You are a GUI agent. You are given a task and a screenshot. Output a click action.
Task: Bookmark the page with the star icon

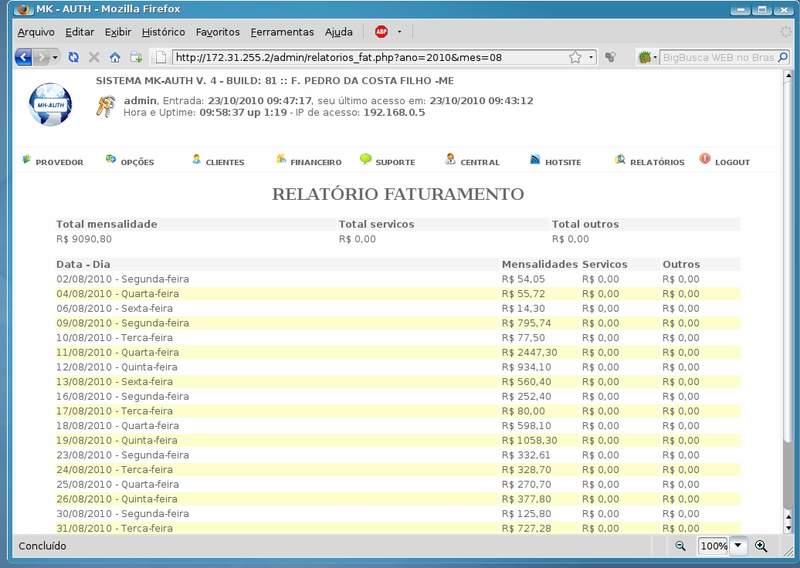pos(575,57)
